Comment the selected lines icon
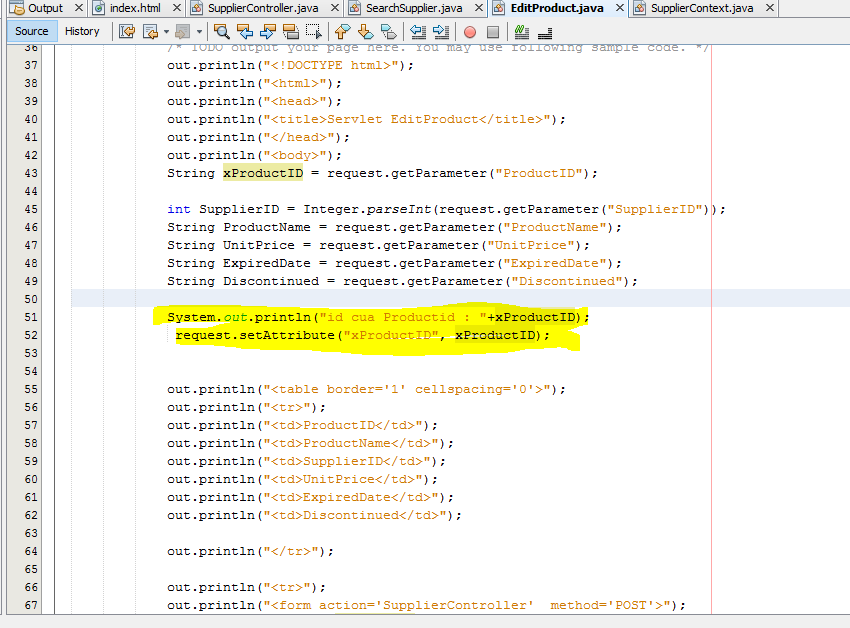850x628 pixels. click(x=521, y=31)
